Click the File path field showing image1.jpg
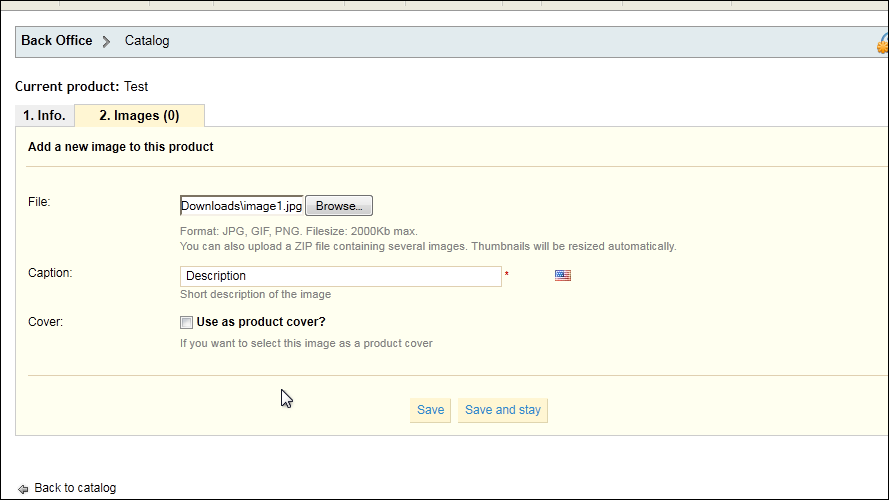The width and height of the screenshot is (889, 500). [x=242, y=206]
